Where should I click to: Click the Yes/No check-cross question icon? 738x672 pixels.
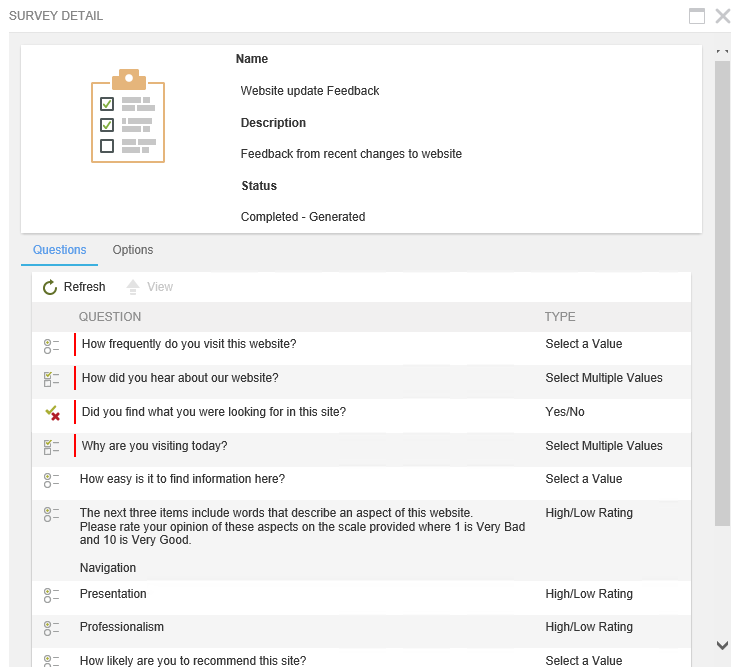coord(52,413)
